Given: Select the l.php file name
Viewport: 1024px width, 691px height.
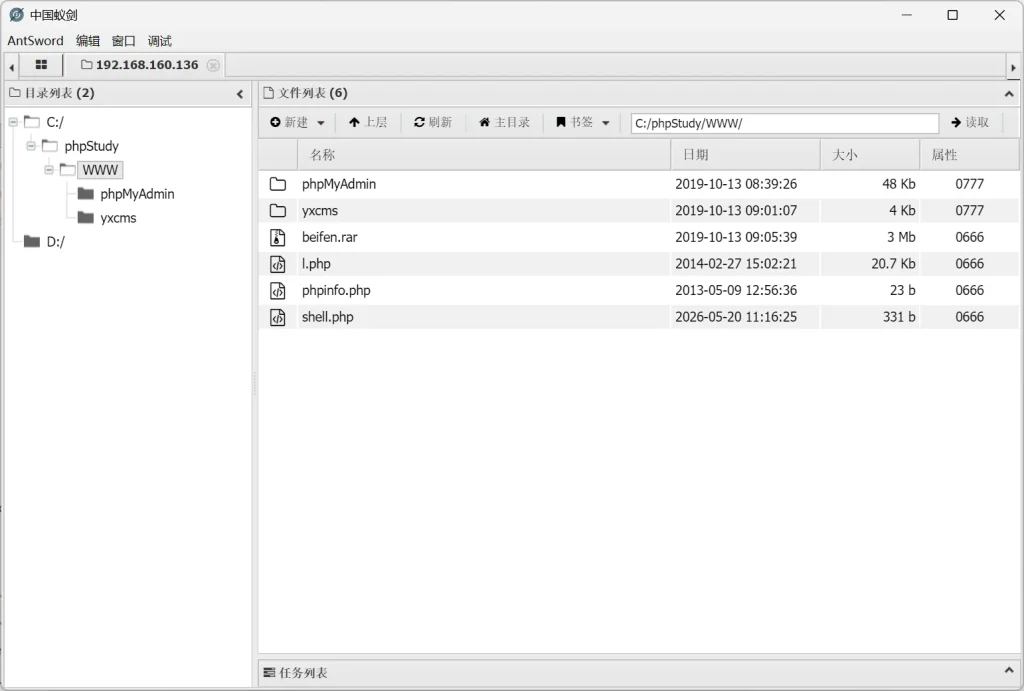Looking at the screenshot, I should coord(316,264).
